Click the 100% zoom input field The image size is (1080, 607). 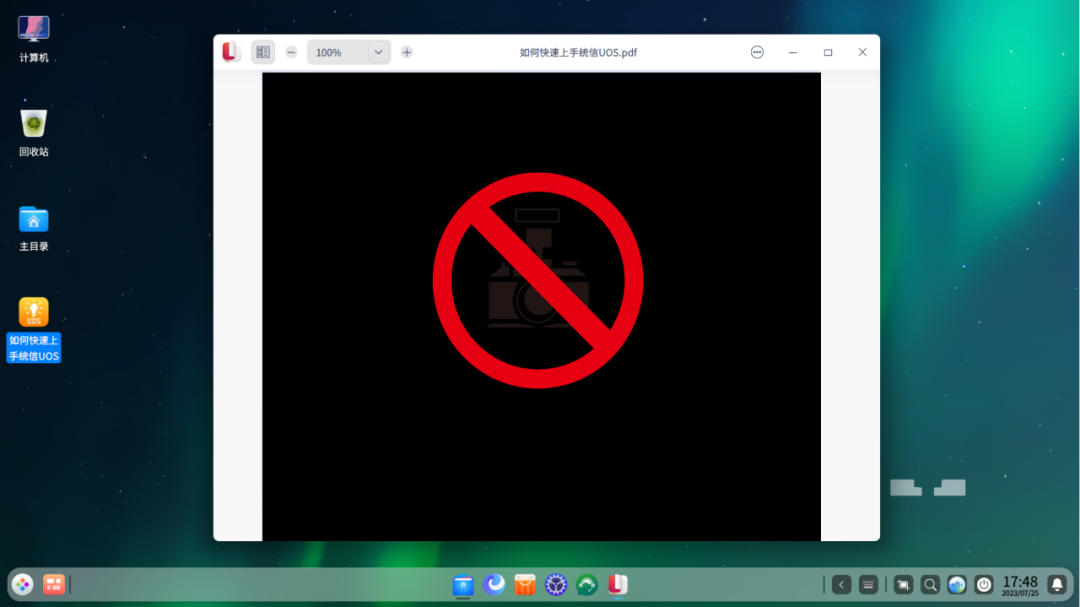pos(338,52)
